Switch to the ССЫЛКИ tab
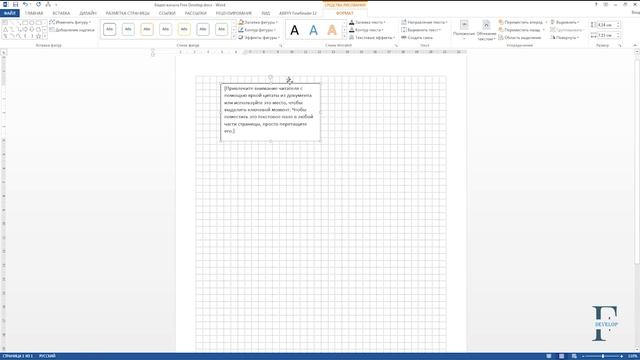The height and width of the screenshot is (360, 640). (x=167, y=13)
